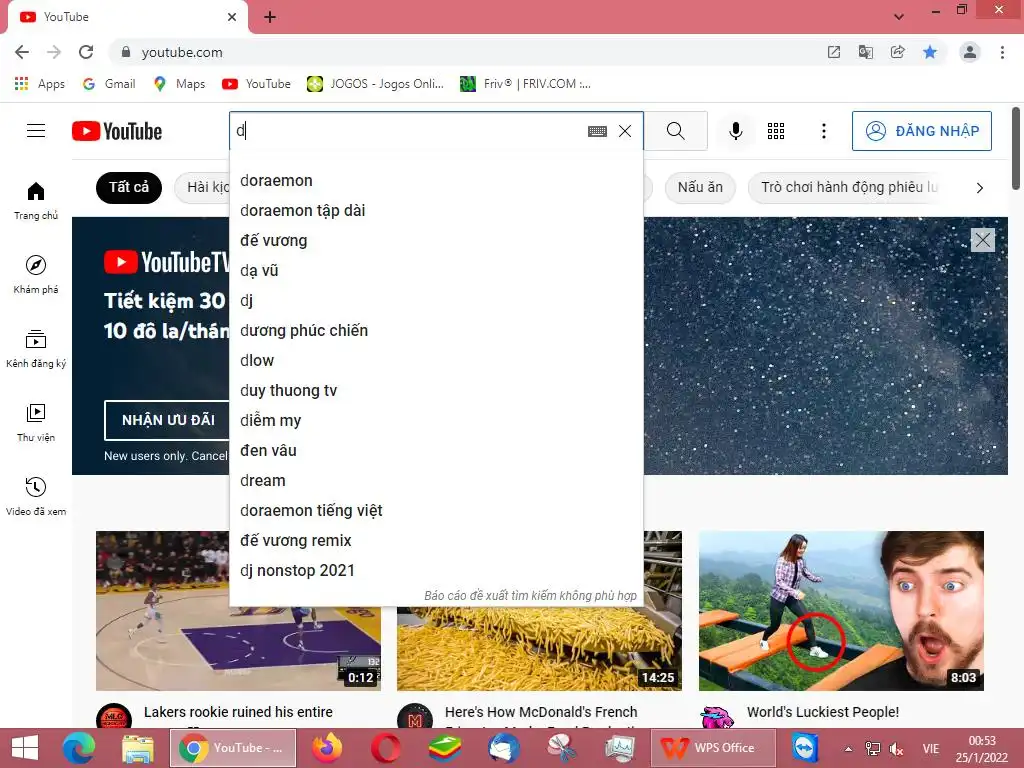Choose suggestion duy thuong tv

click(x=436, y=391)
